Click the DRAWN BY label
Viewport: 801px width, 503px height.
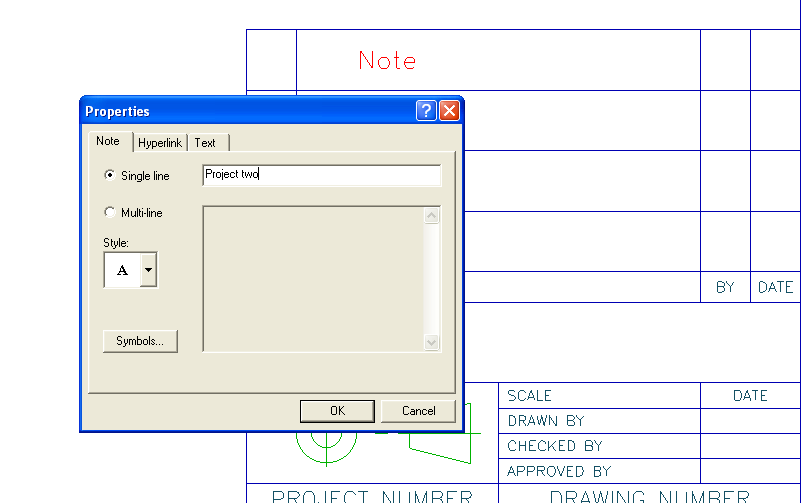coord(546,421)
